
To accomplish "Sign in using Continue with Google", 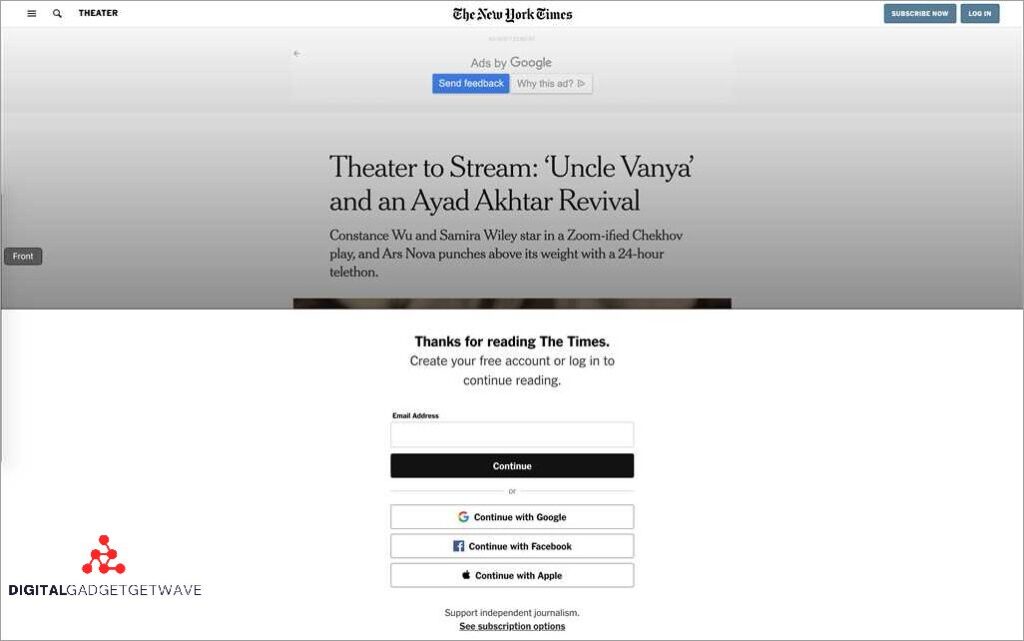I will click(x=512, y=517).
